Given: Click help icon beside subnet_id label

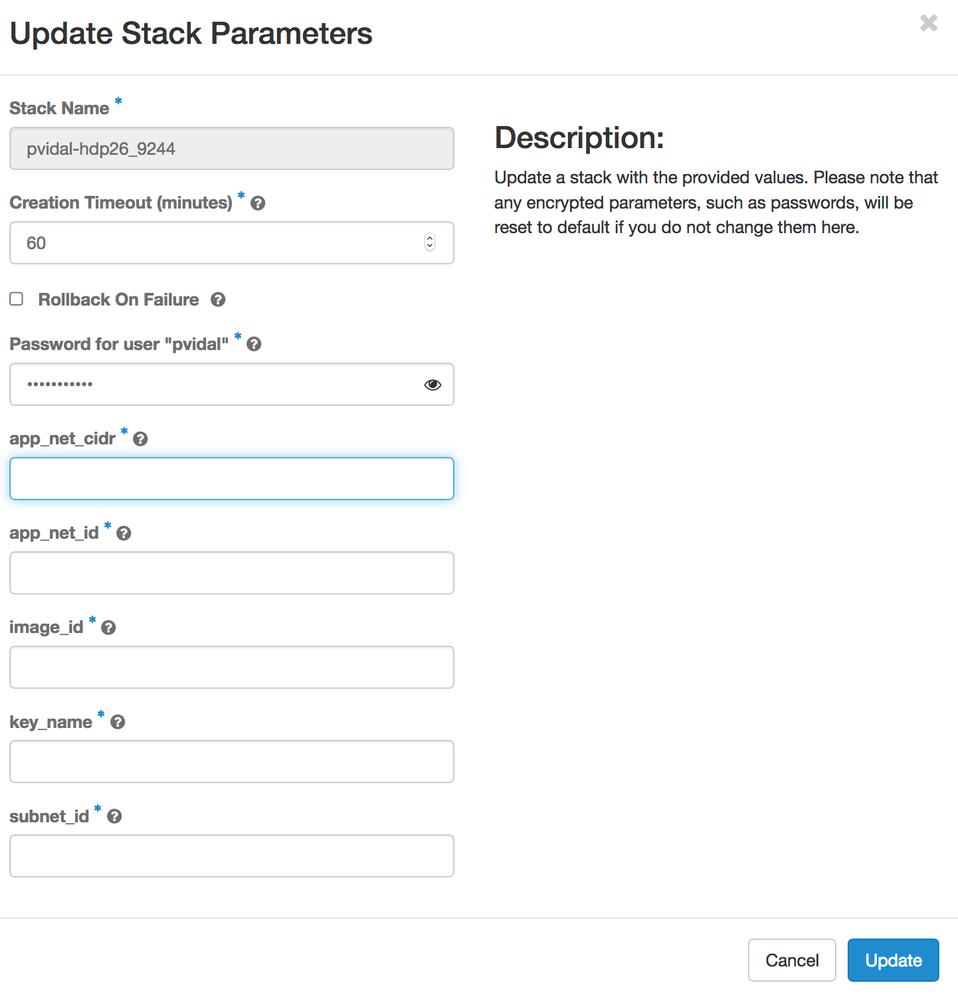Looking at the screenshot, I should click(114, 817).
